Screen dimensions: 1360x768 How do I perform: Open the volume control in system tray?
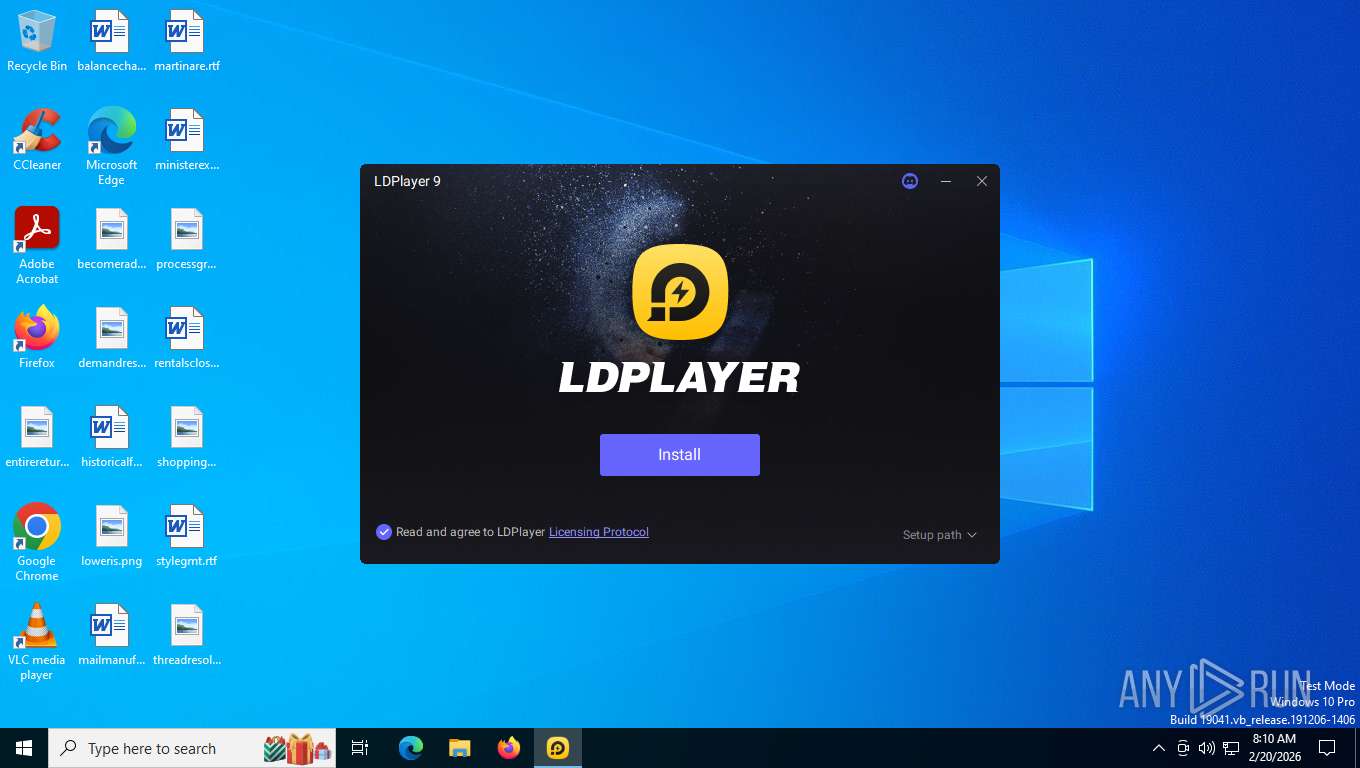click(1207, 748)
